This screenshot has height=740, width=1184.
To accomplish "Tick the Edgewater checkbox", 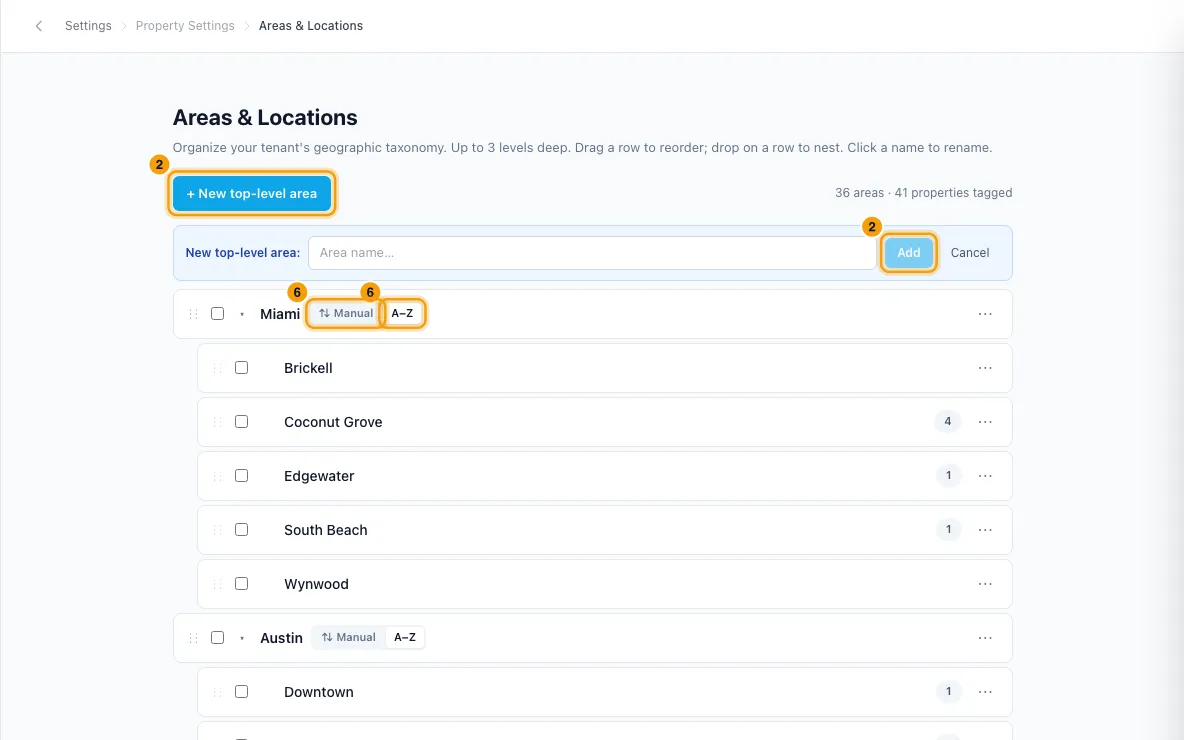I will tap(242, 476).
